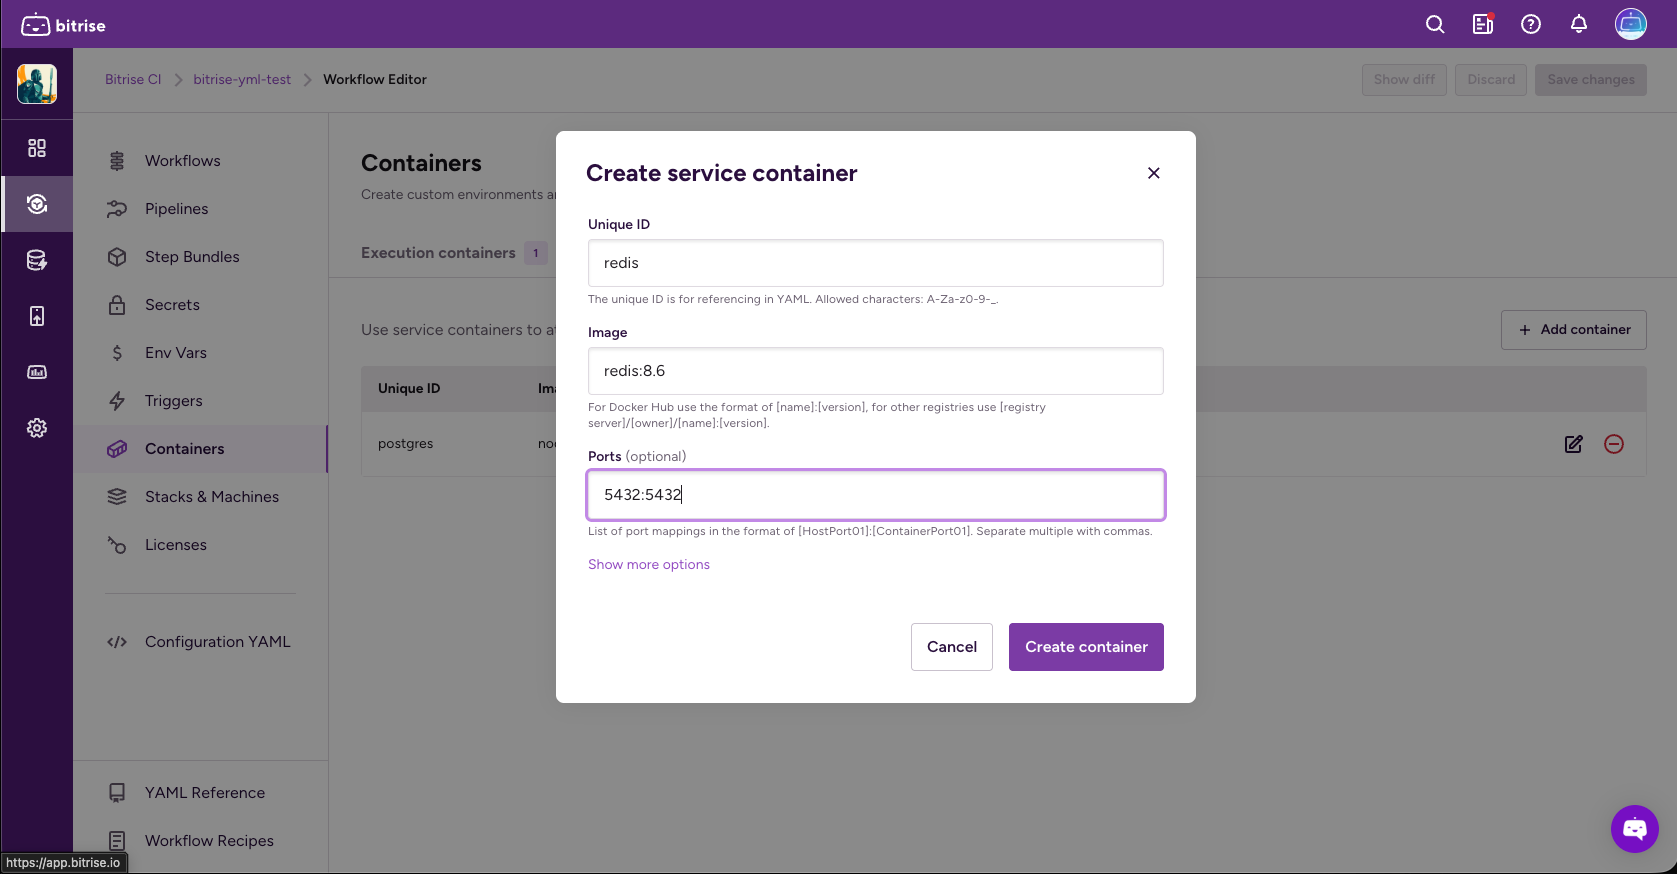The height and width of the screenshot is (874, 1677).
Task: Open the chat support bubble
Action: 1634,829
